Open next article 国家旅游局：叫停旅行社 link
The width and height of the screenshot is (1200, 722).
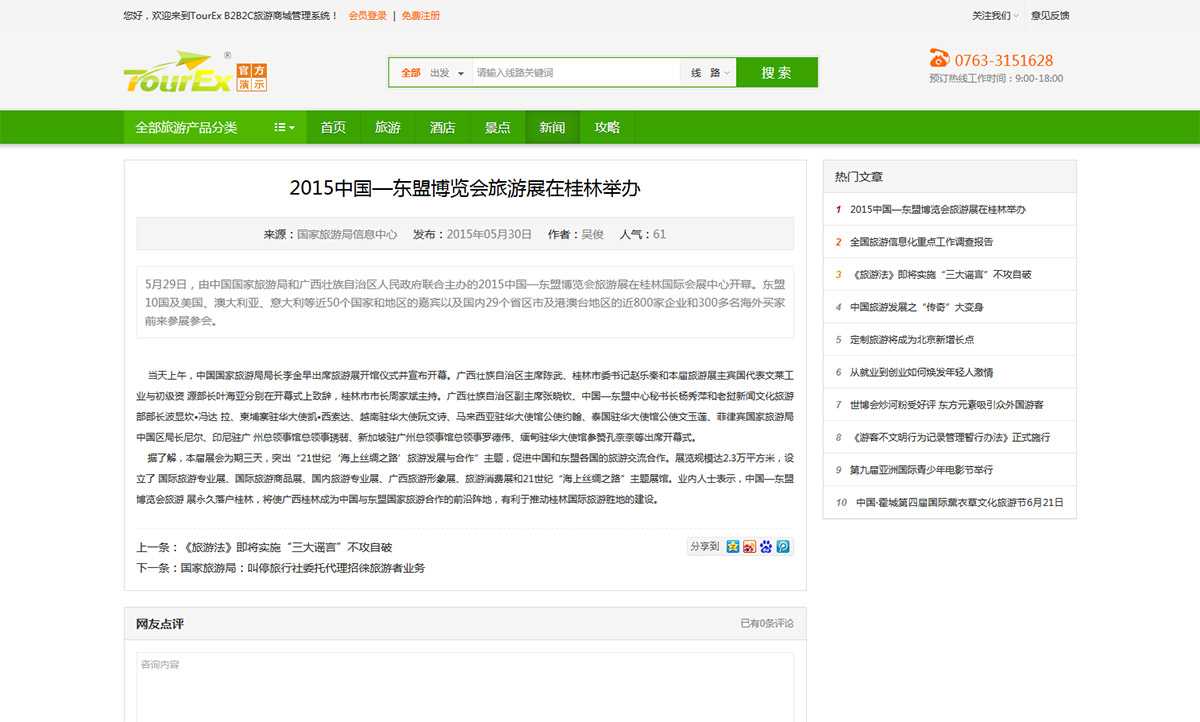[x=302, y=568]
